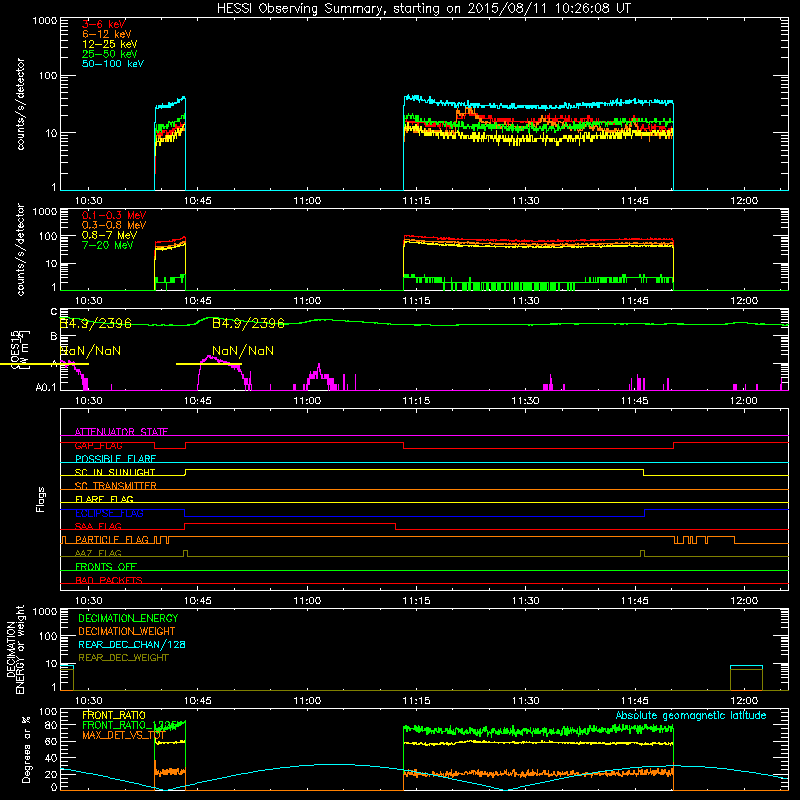Screen dimensions: 800x800
Task: Click the FRONT_RATIO legend label
Action: pos(114,715)
